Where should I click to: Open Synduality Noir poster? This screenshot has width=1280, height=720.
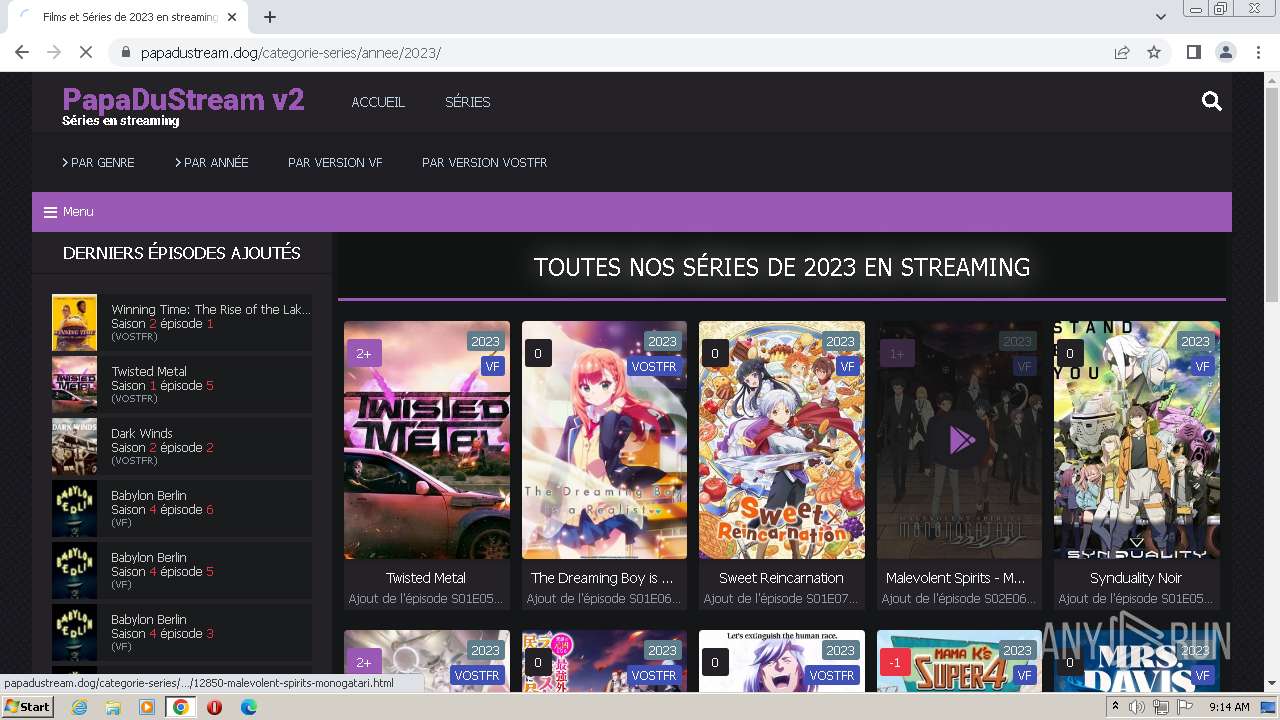click(1137, 440)
